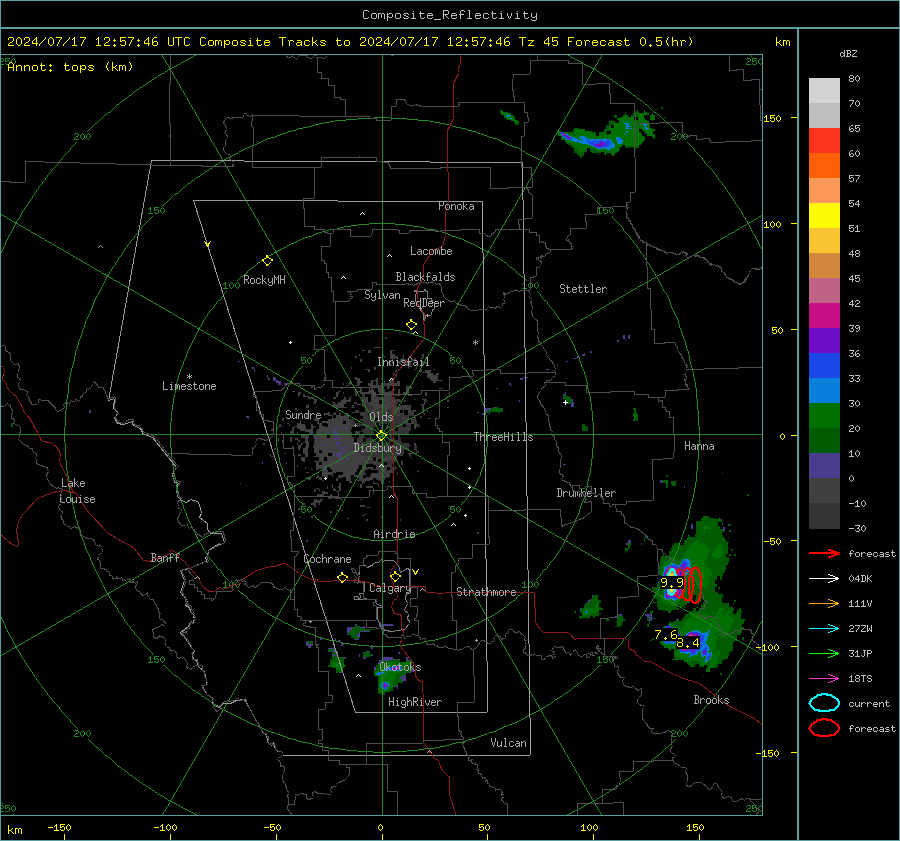This screenshot has width=900, height=841.
Task: Click the white 04DK arrow in the legend
Action: coord(824,579)
